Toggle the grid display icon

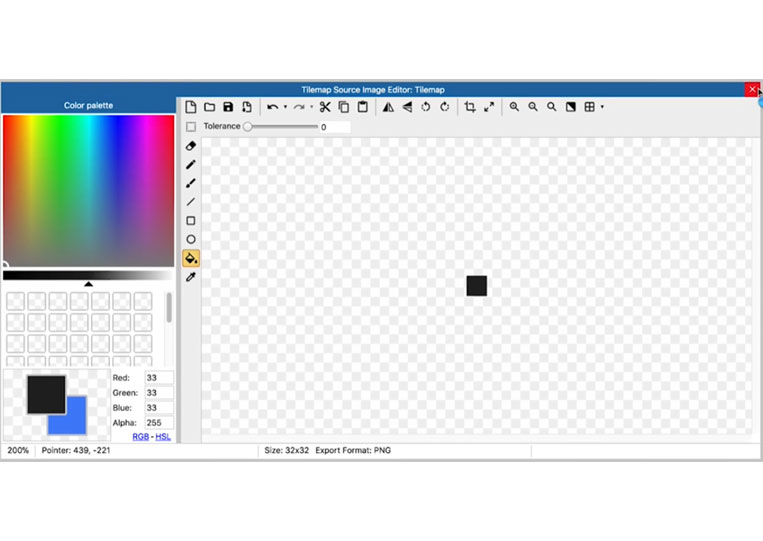click(590, 107)
